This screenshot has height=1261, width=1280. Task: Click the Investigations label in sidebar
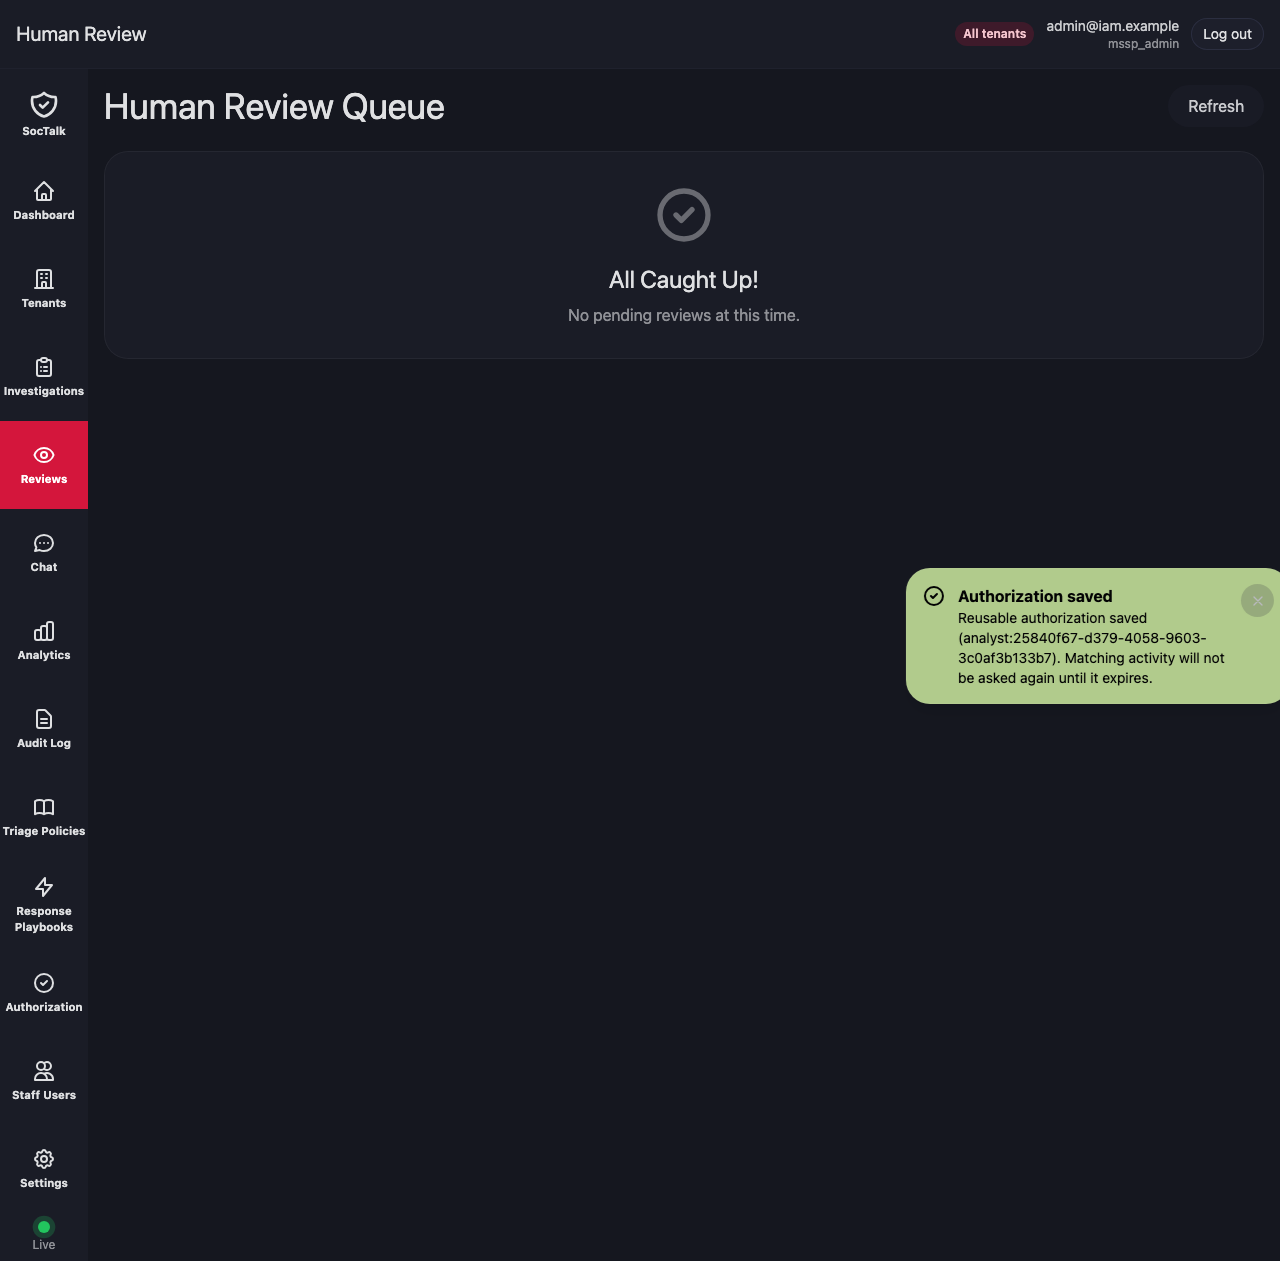[x=44, y=391]
